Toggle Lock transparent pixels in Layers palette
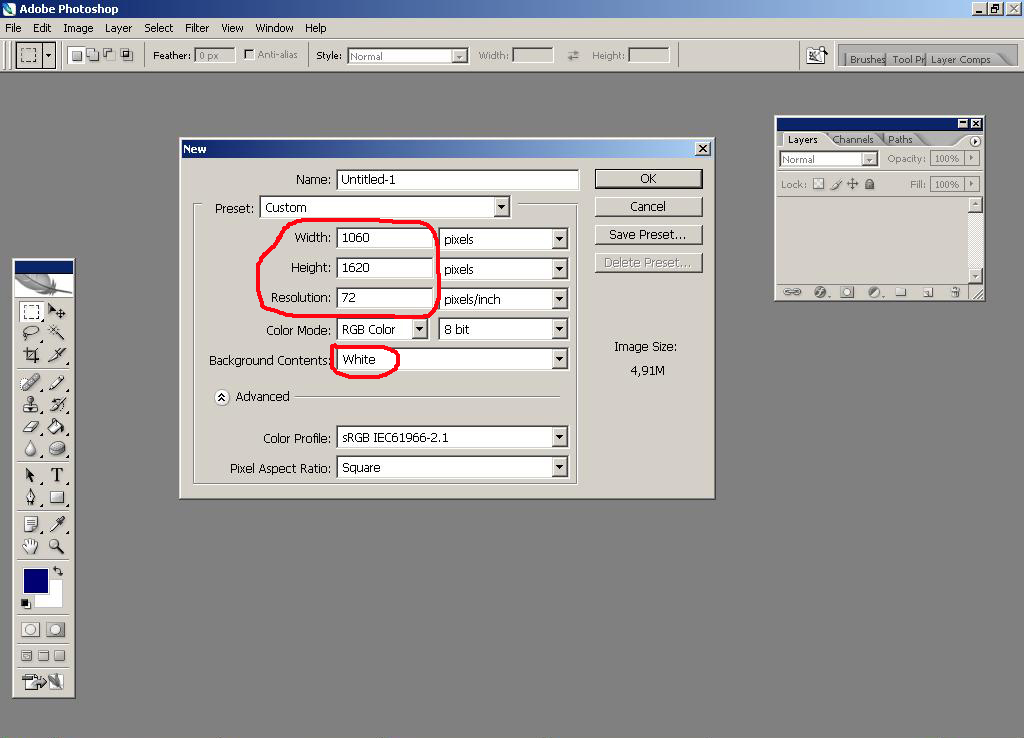Viewport: 1024px width, 738px height. 818,184
